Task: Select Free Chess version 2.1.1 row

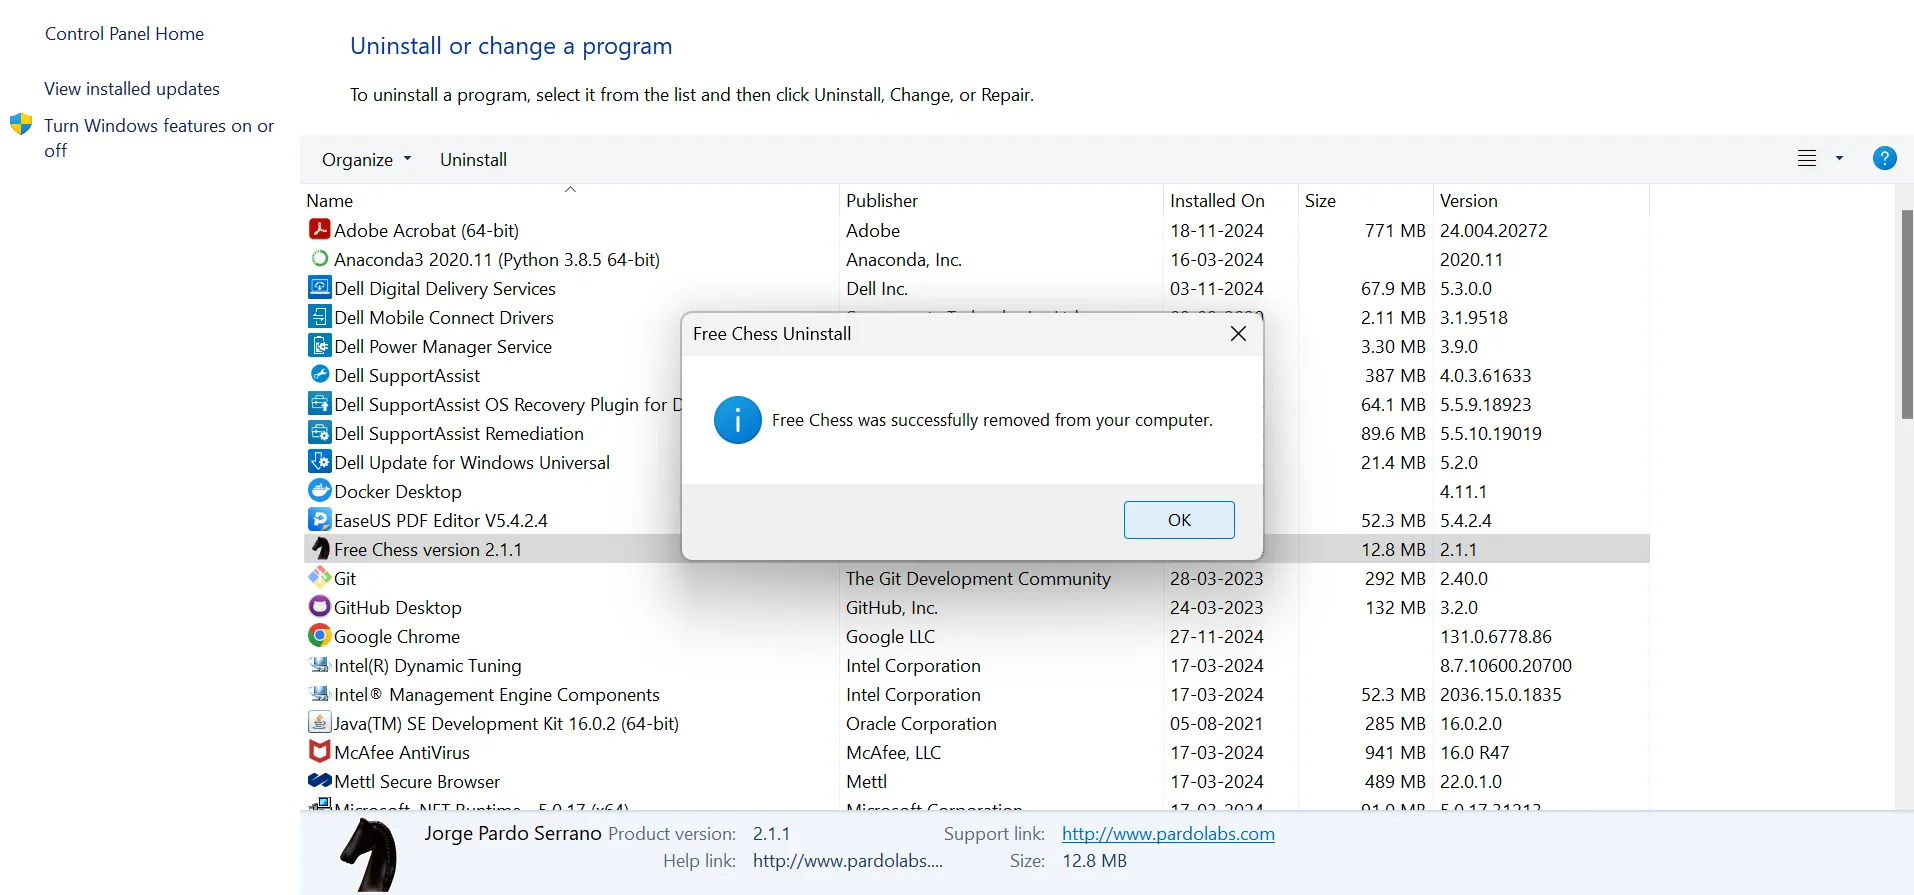Action: click(x=976, y=549)
